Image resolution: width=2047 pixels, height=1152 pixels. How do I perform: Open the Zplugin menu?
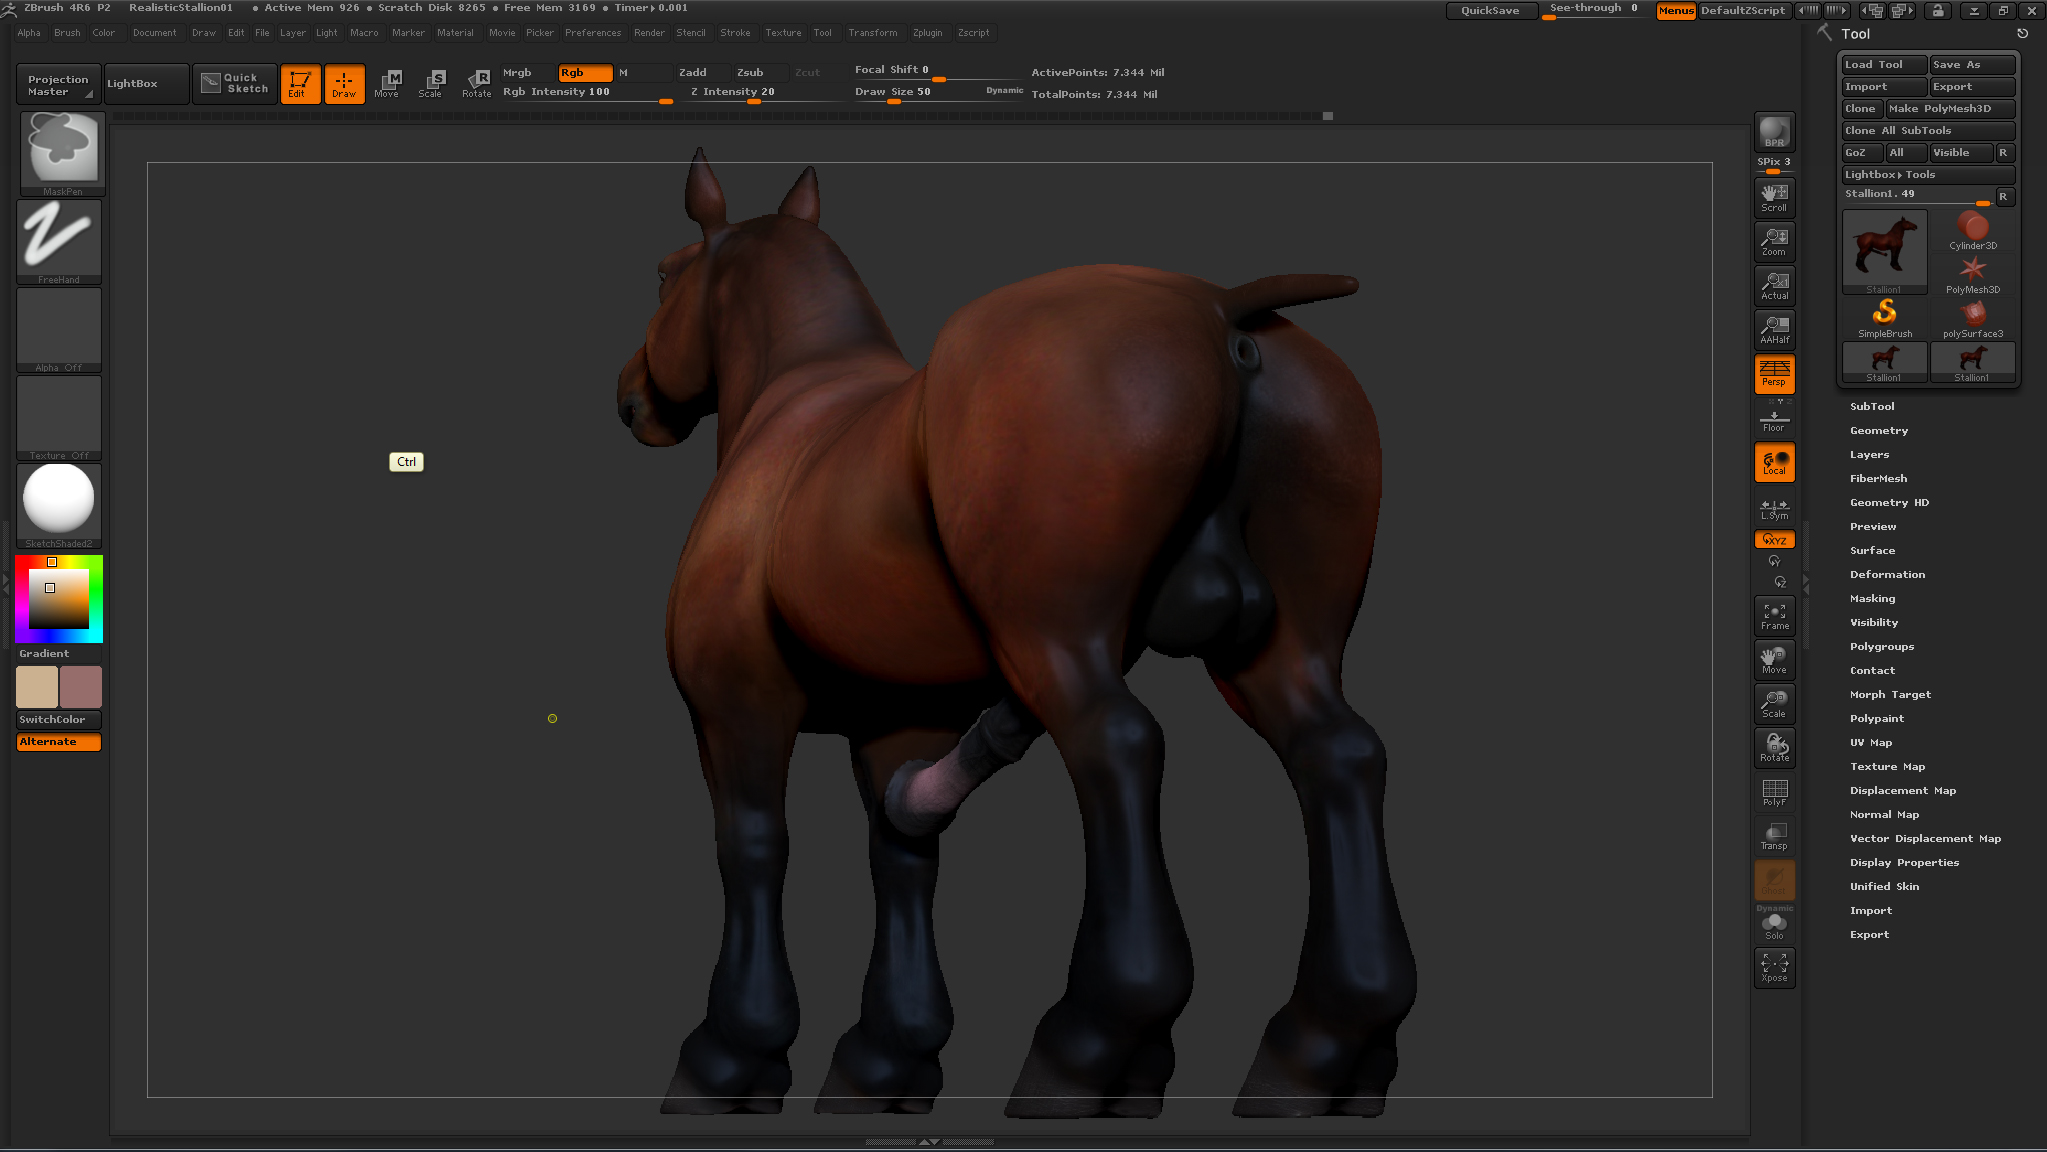[927, 33]
